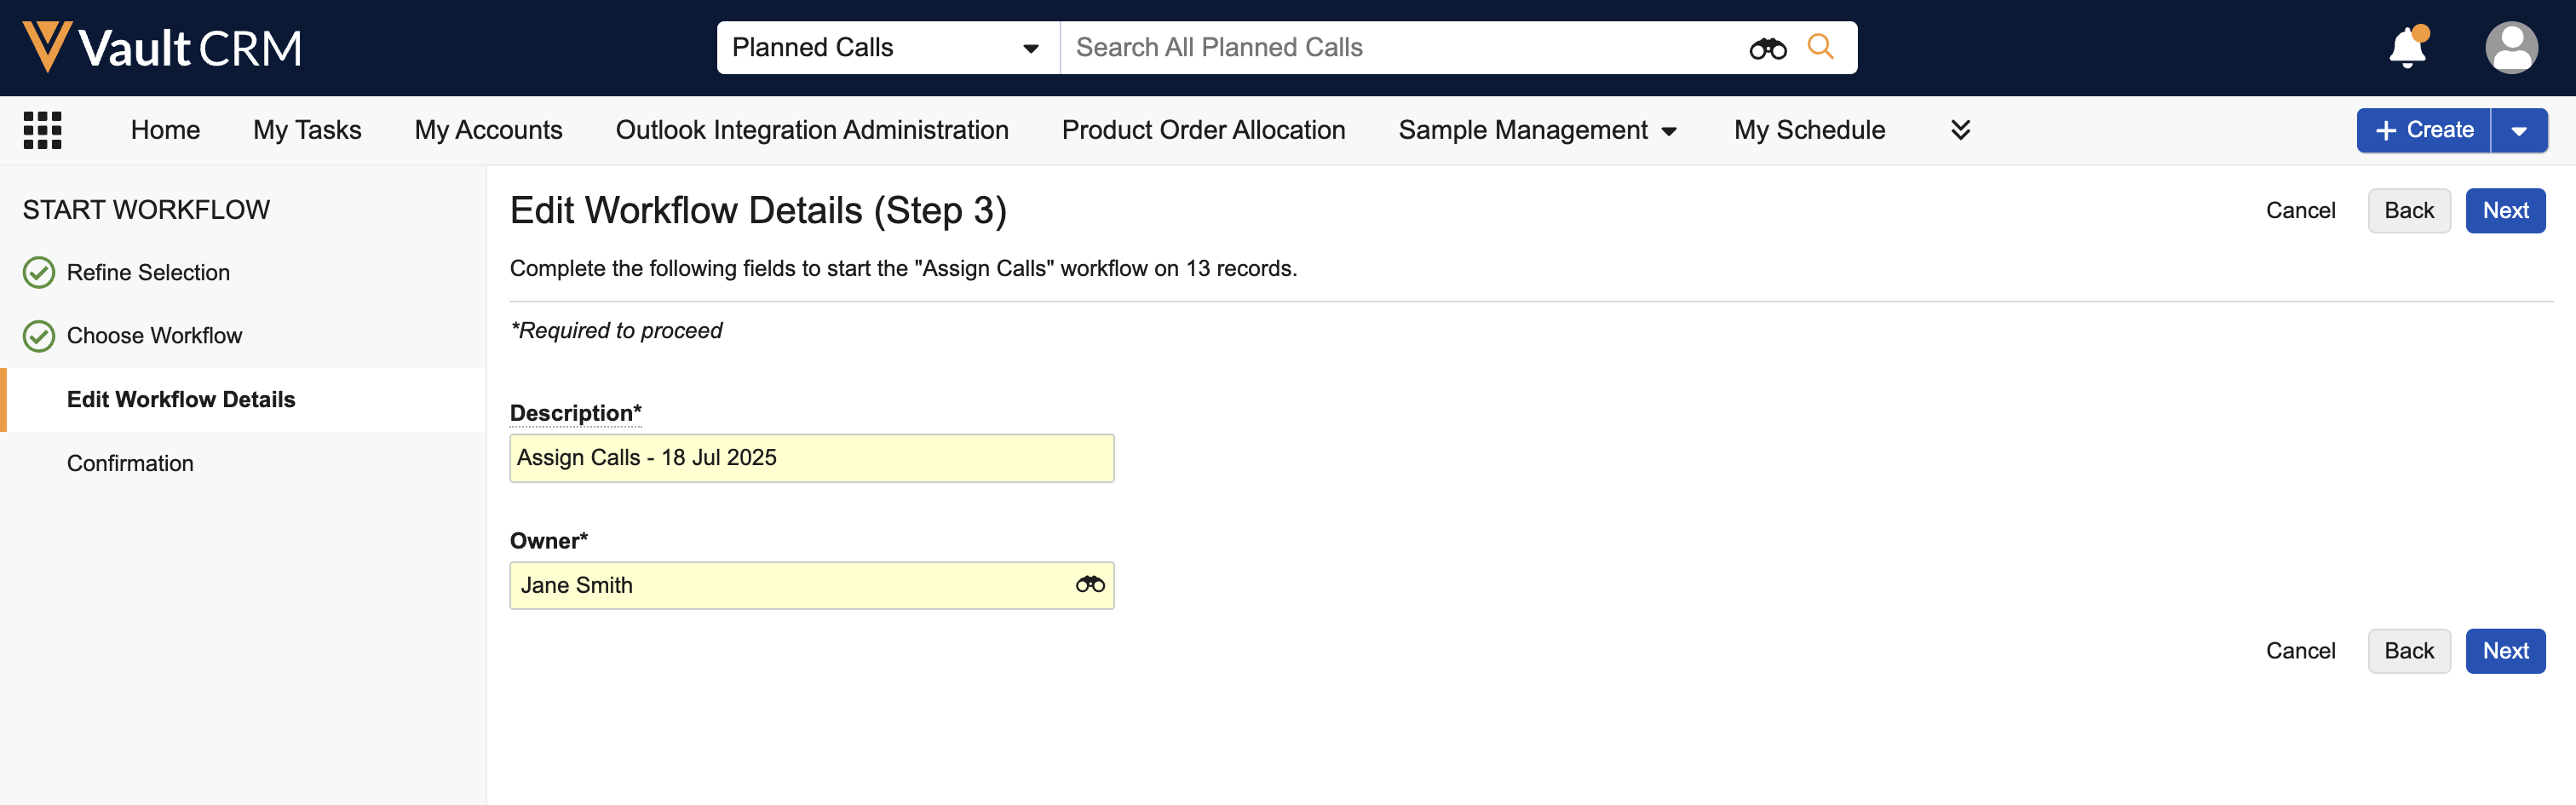Click the Search All Planned Calls box
This screenshot has width=2576, height=805.
pyautogui.click(x=1400, y=48)
